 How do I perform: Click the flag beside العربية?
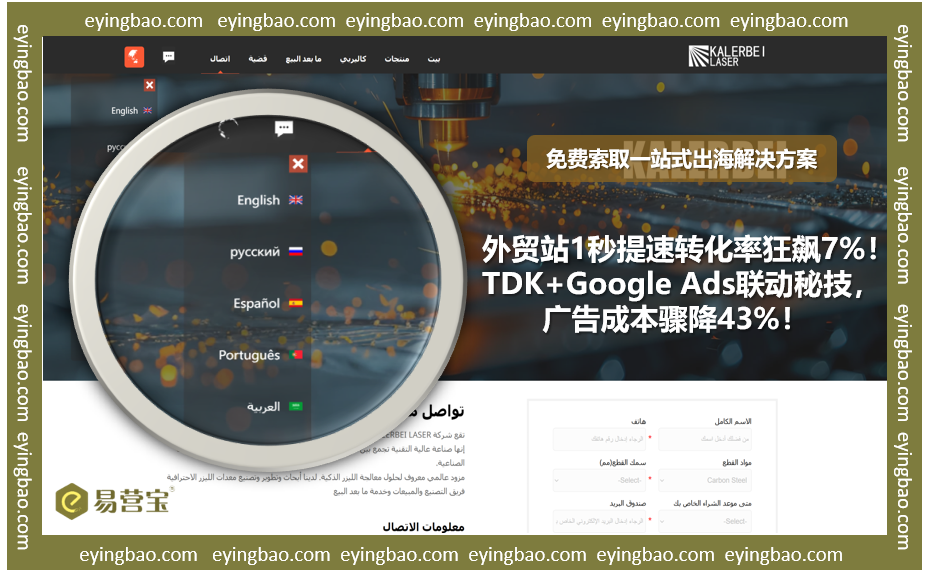(297, 404)
